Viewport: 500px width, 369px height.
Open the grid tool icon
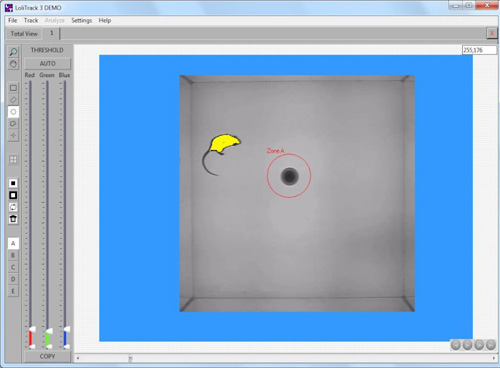tap(13, 160)
